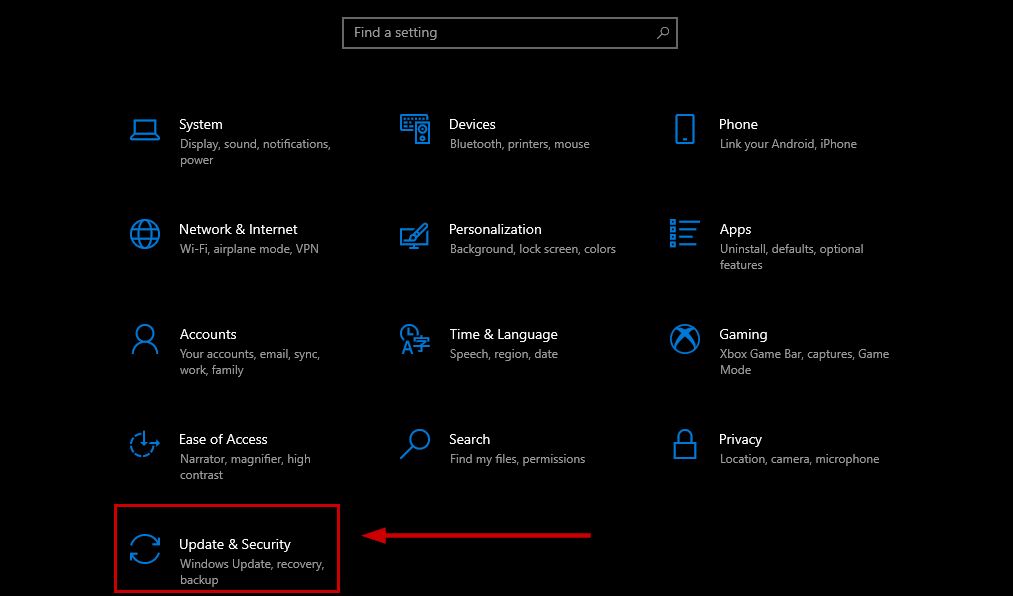Focus the Find a setting field
Screen dimensions: 1013x596
pos(510,33)
